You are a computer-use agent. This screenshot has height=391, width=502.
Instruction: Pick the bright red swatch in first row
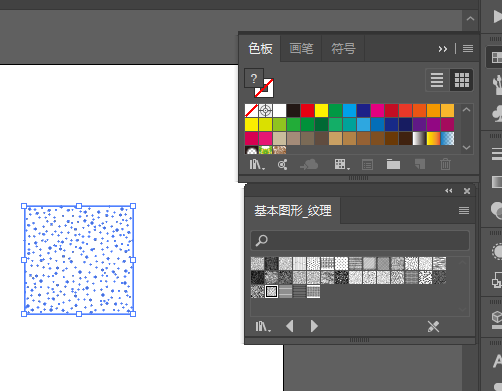point(307,111)
